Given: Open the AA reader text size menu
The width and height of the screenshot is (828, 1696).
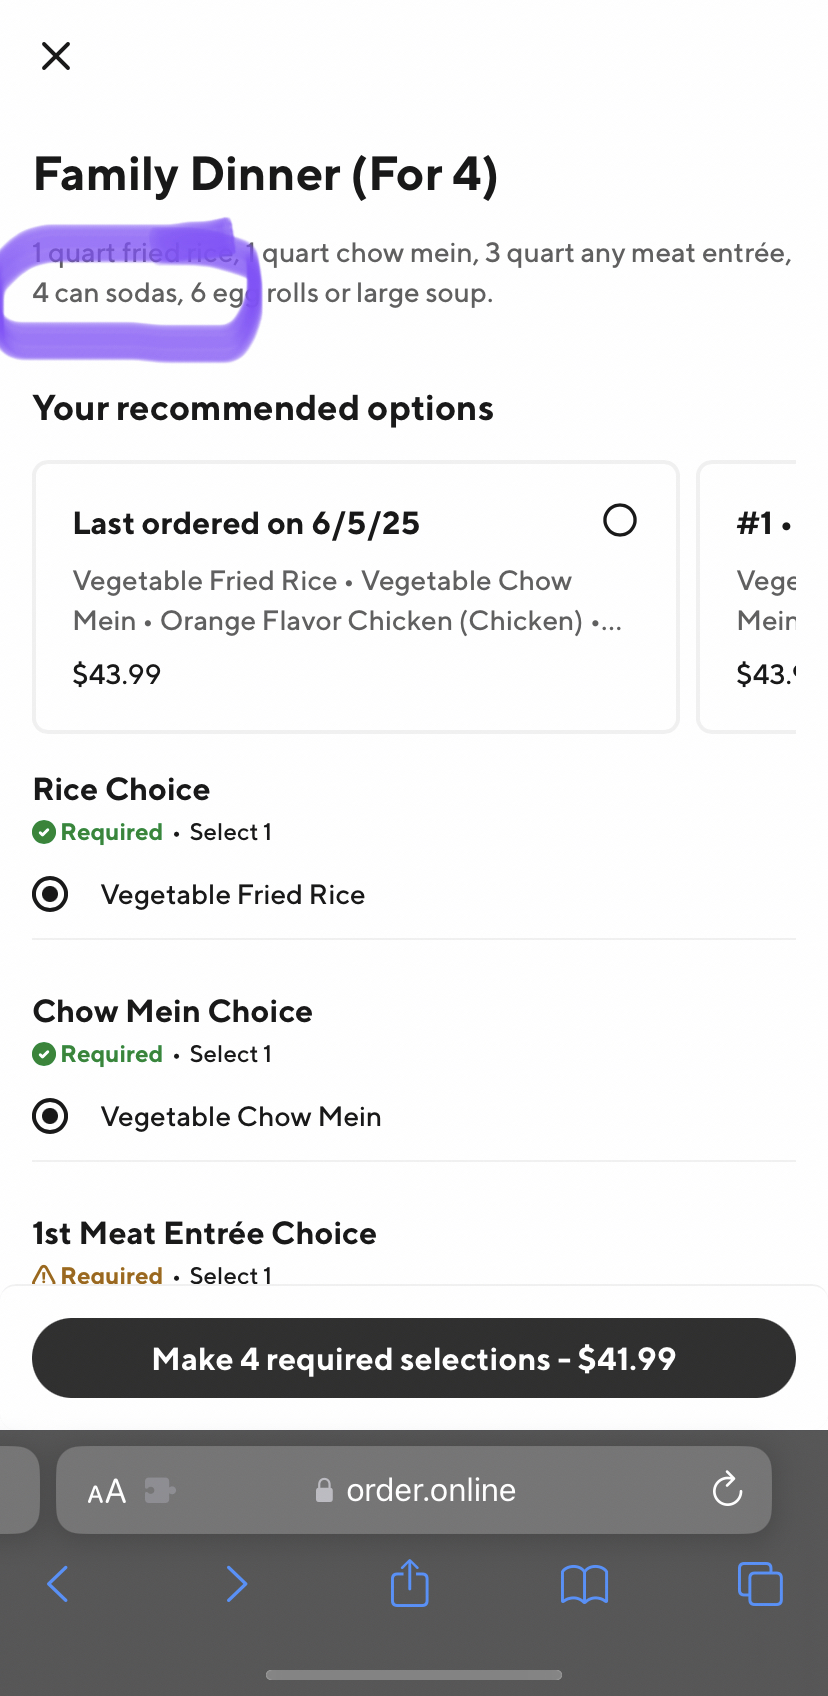Looking at the screenshot, I should tap(107, 1491).
